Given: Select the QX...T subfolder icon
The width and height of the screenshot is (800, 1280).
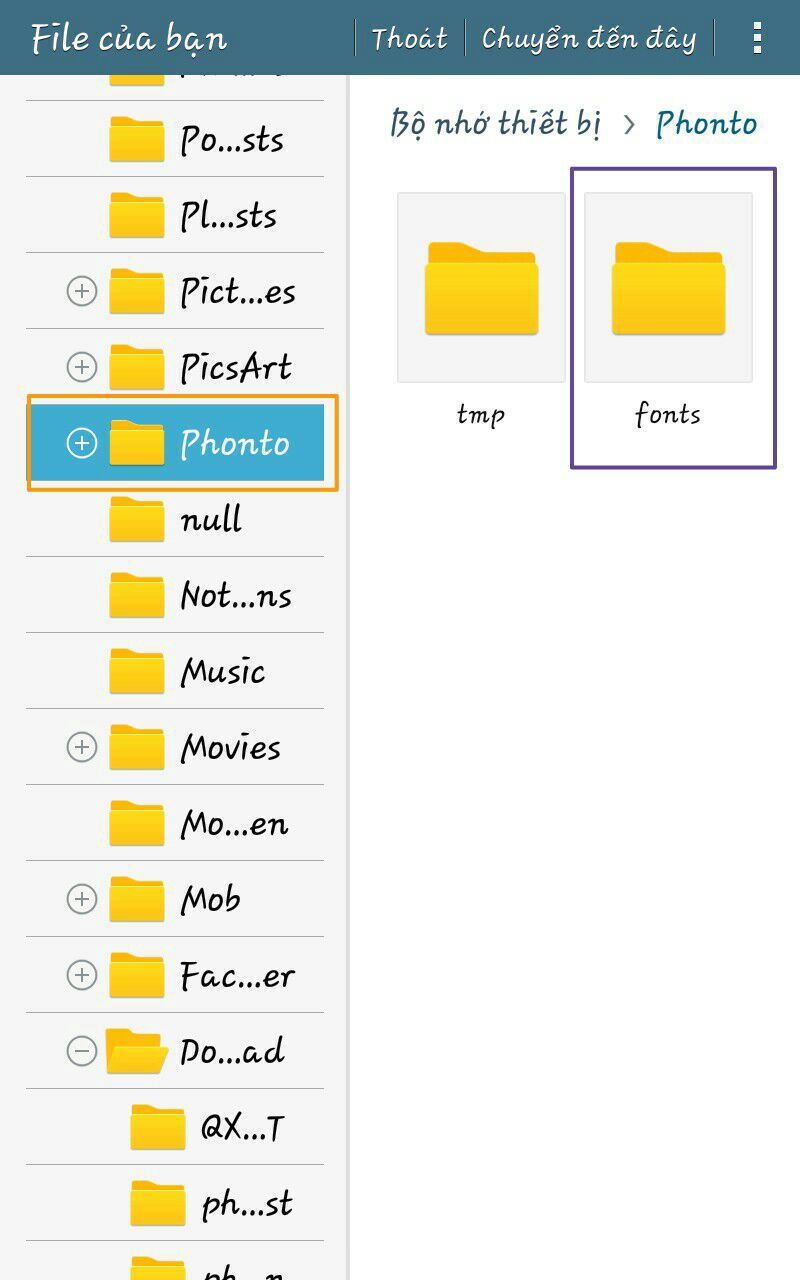Looking at the screenshot, I should coord(158,1127).
